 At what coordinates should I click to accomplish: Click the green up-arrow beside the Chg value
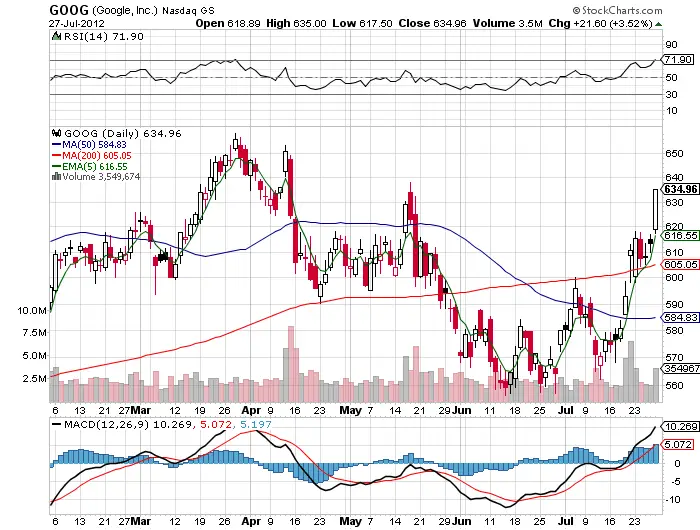click(658, 24)
